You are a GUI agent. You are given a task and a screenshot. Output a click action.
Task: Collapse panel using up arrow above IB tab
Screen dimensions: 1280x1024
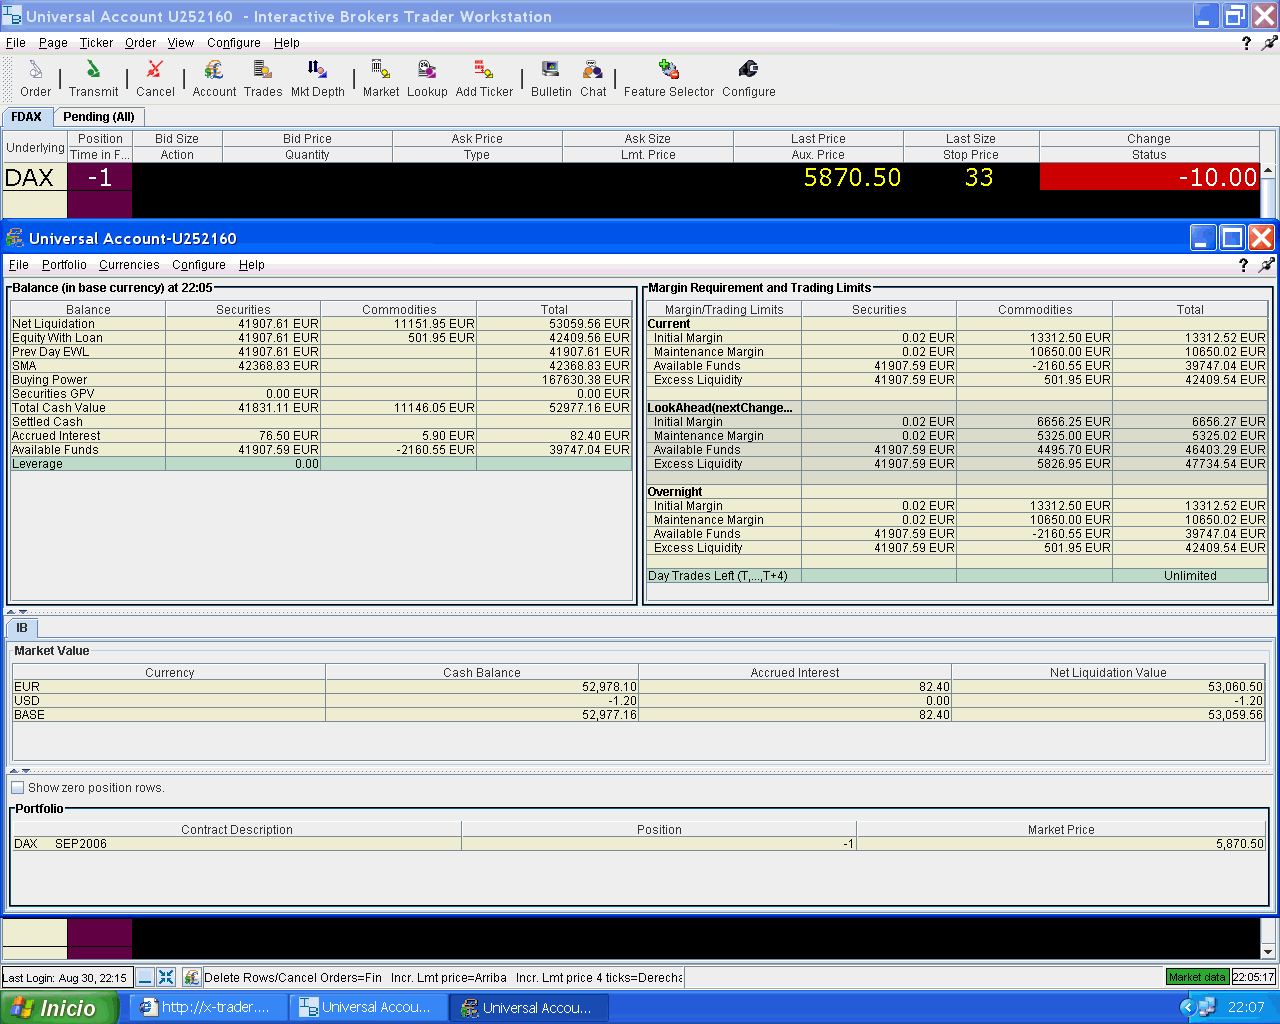(11, 611)
